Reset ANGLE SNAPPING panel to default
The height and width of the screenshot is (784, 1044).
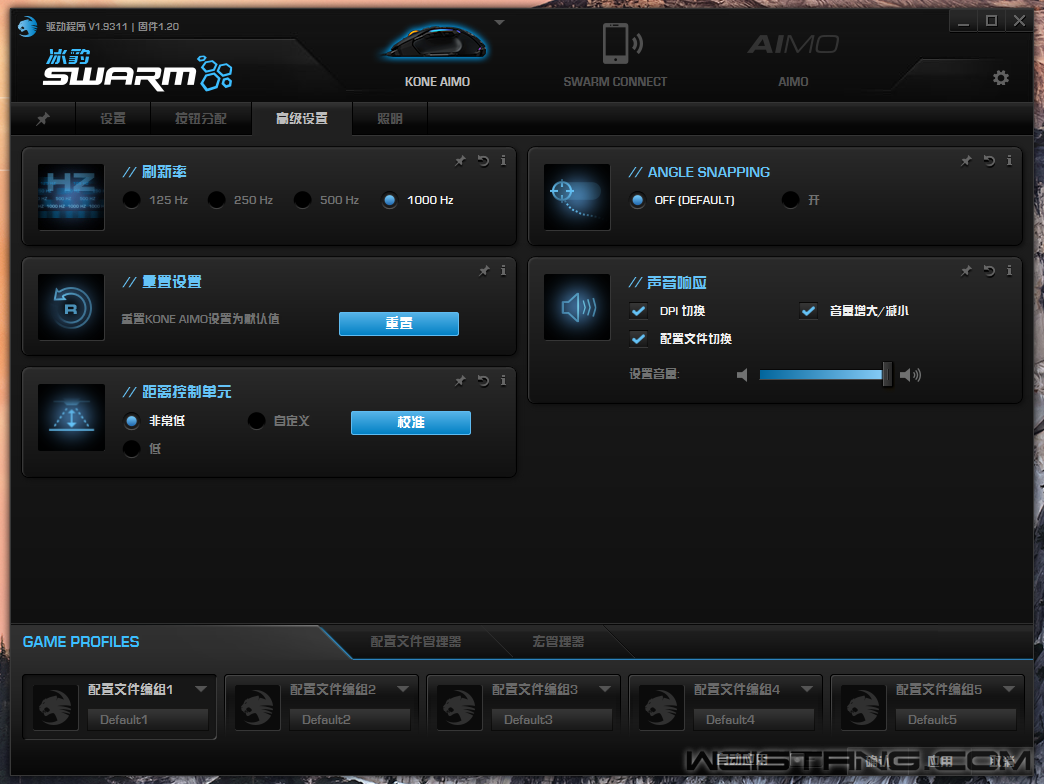[989, 160]
